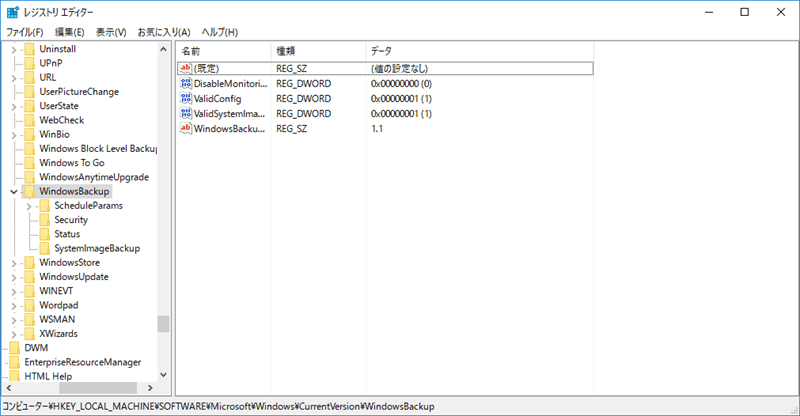Expand the WindowsStore key
800x416 pixels.
coord(14,263)
